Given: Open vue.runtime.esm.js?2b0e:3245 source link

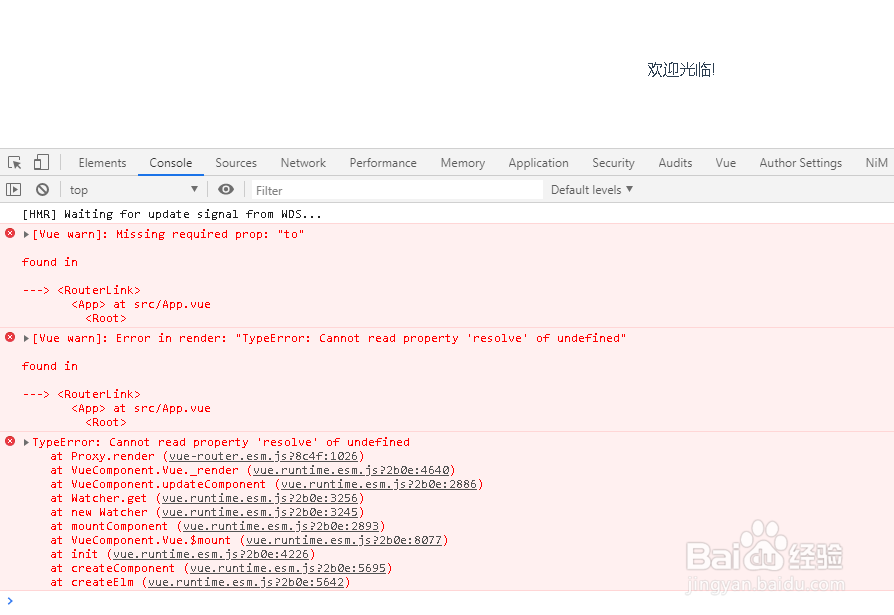Looking at the screenshot, I should pos(260,512).
